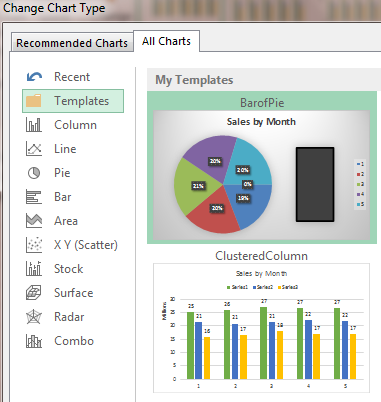Screen dimensions: 381x402
Task: Choose the Combo category label
Action: (x=74, y=341)
